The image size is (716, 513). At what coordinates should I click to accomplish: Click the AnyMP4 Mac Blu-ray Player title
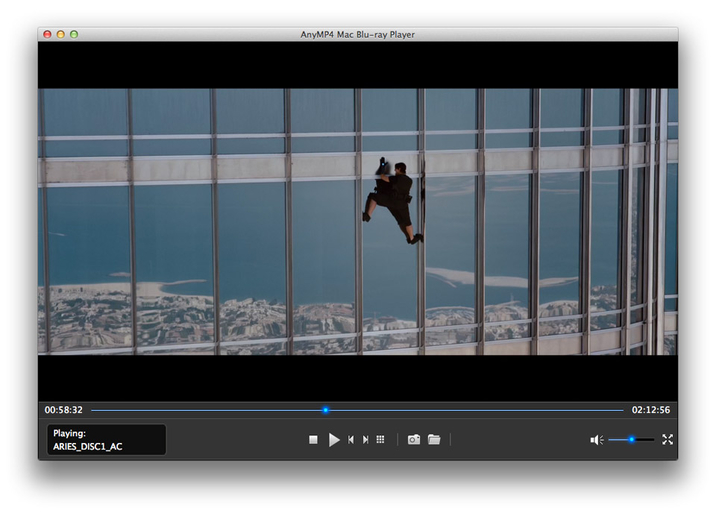click(x=358, y=34)
